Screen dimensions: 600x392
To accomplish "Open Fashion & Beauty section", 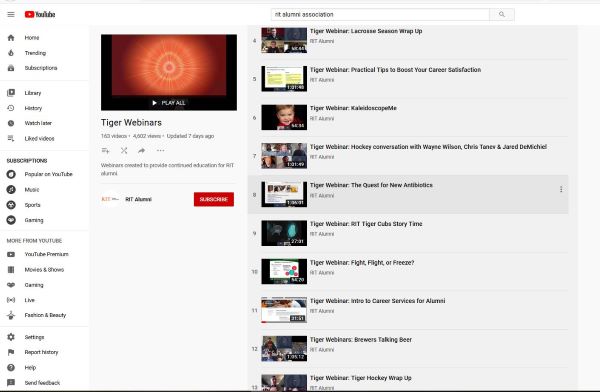I will point(44,315).
